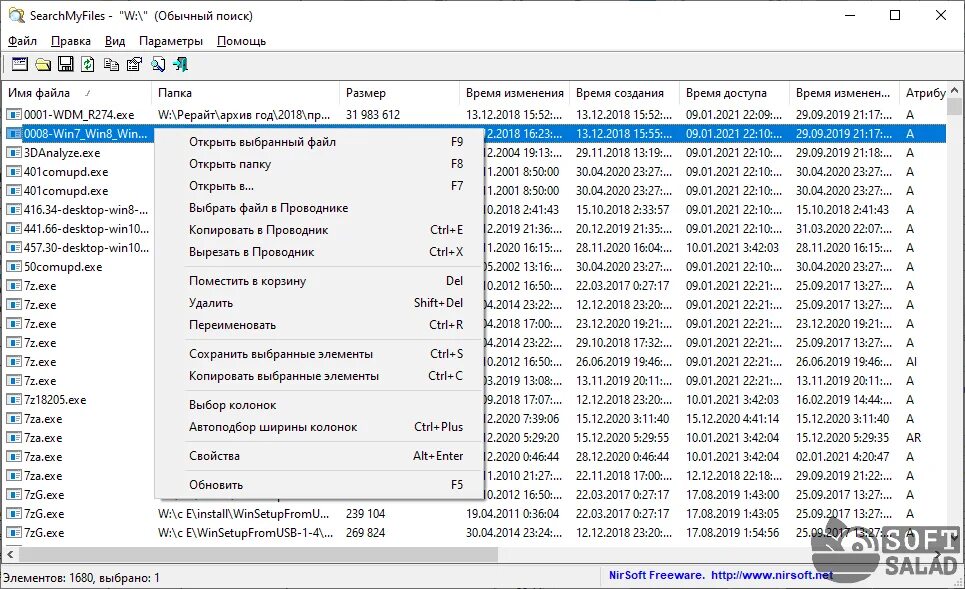The image size is (965, 589).
Task: Click the size value 239 104
Action: point(365,514)
